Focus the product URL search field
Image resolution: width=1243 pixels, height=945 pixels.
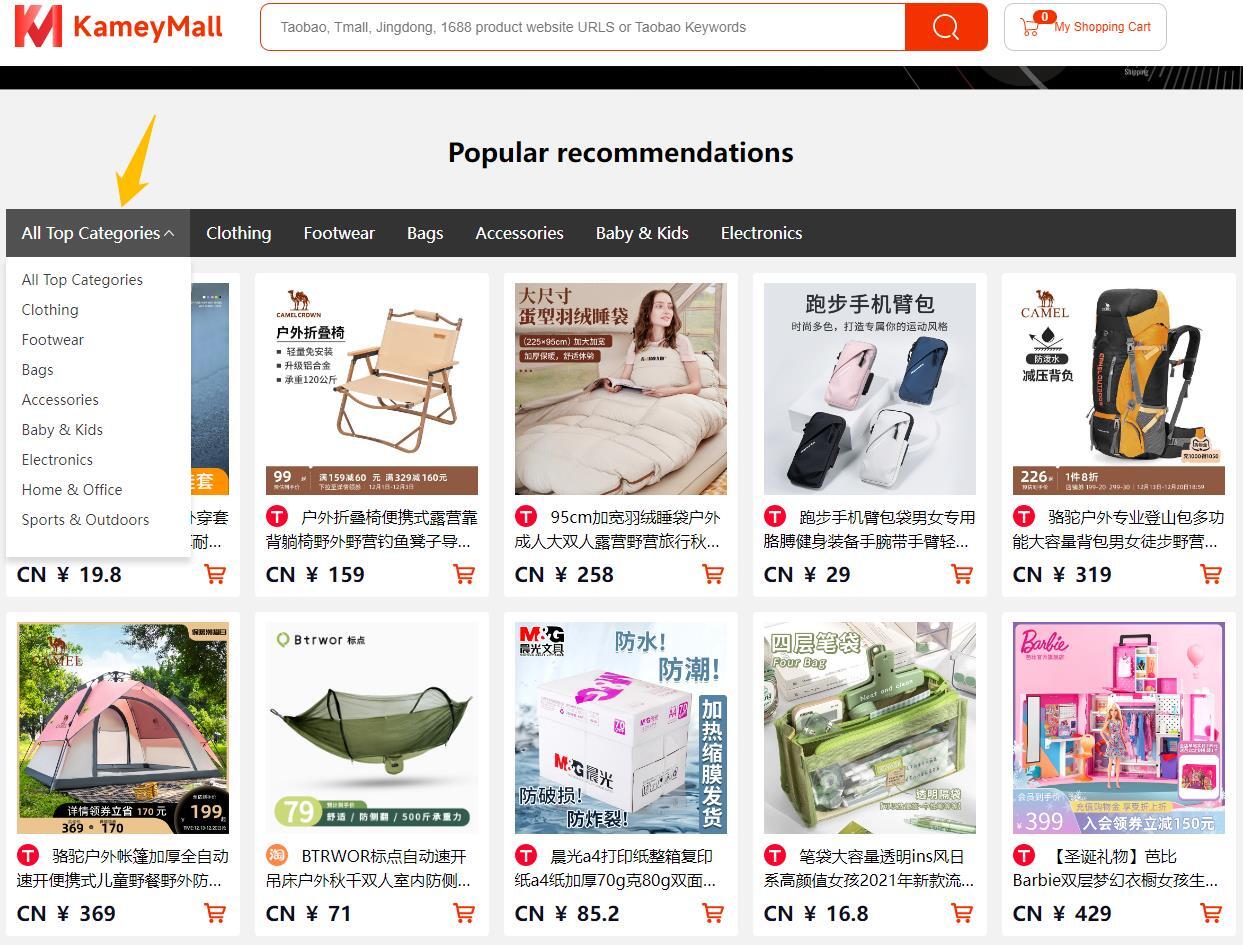[583, 27]
